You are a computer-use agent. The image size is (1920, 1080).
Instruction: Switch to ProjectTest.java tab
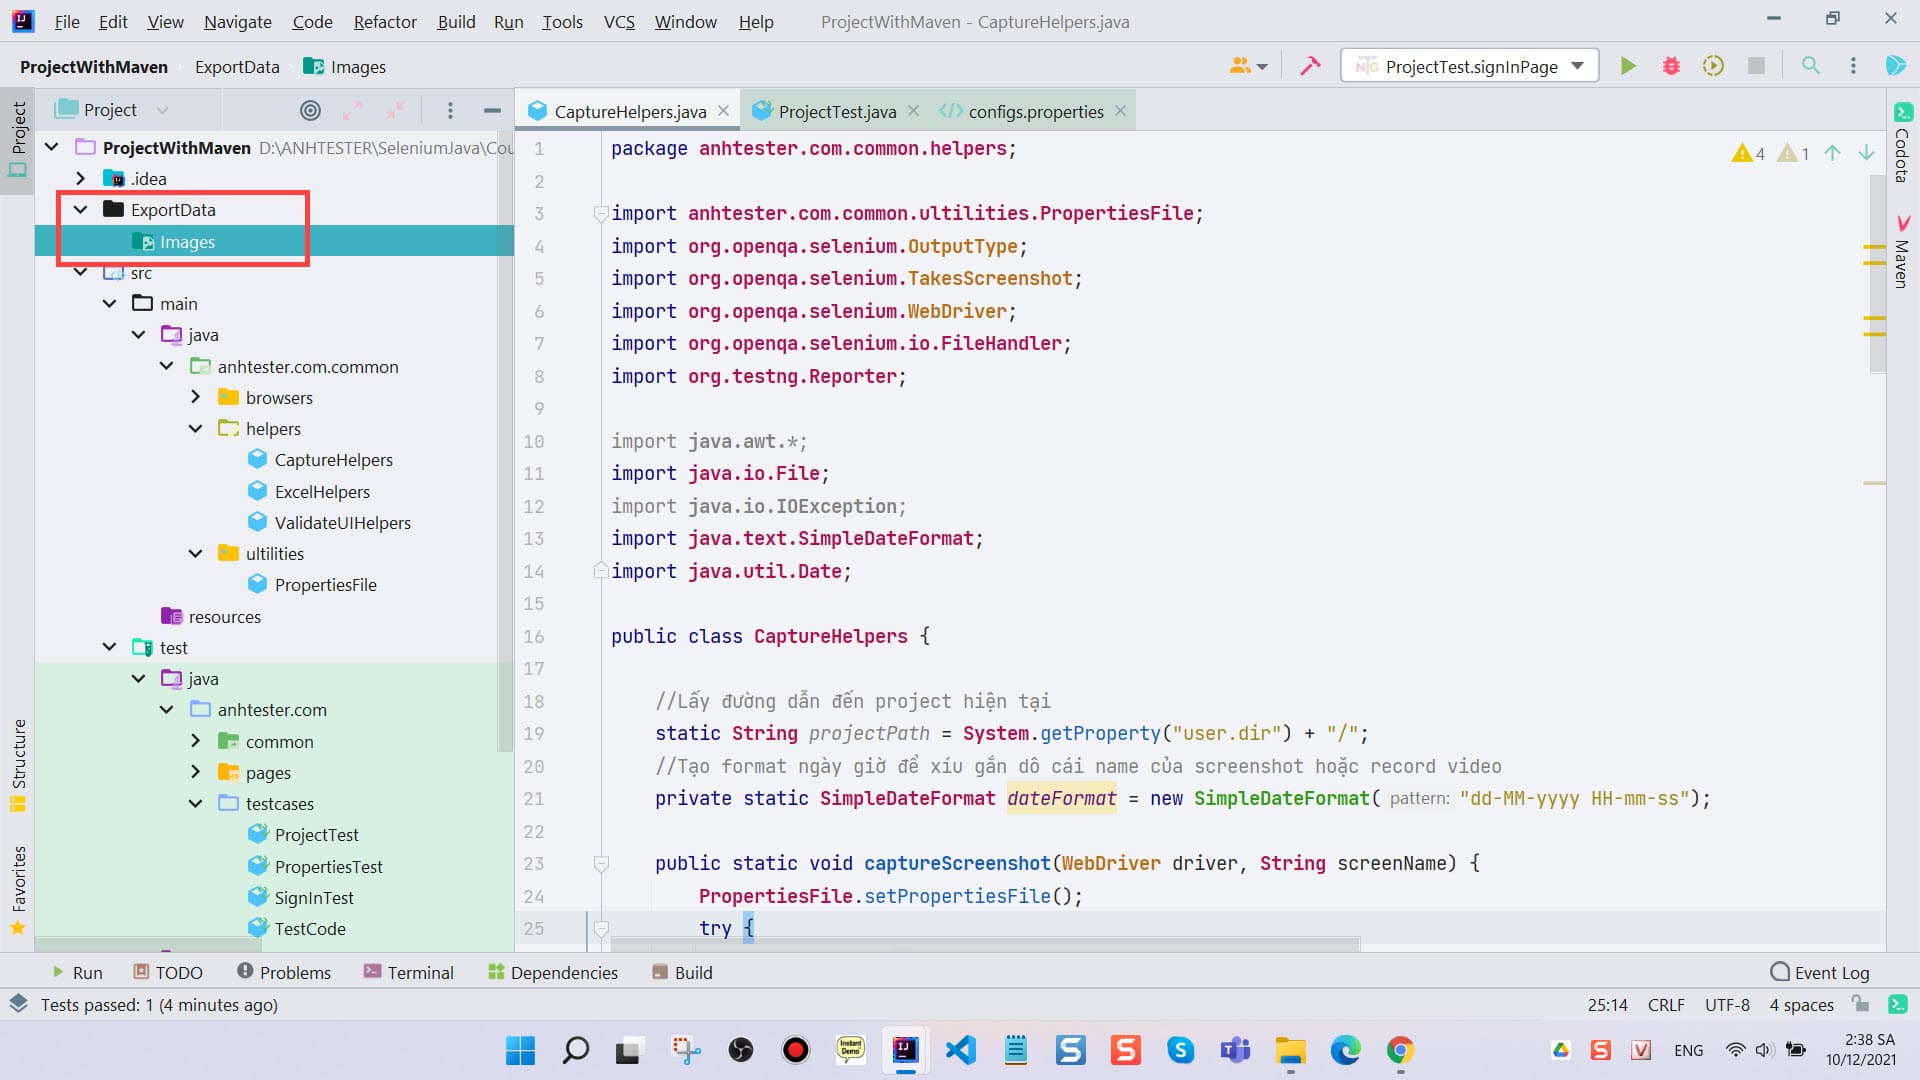click(x=836, y=111)
